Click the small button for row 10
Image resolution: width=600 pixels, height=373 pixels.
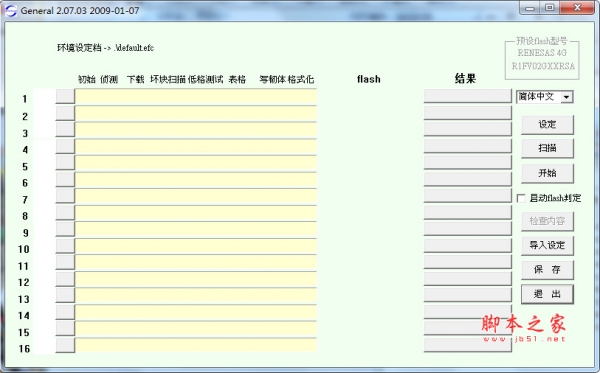(x=65, y=246)
